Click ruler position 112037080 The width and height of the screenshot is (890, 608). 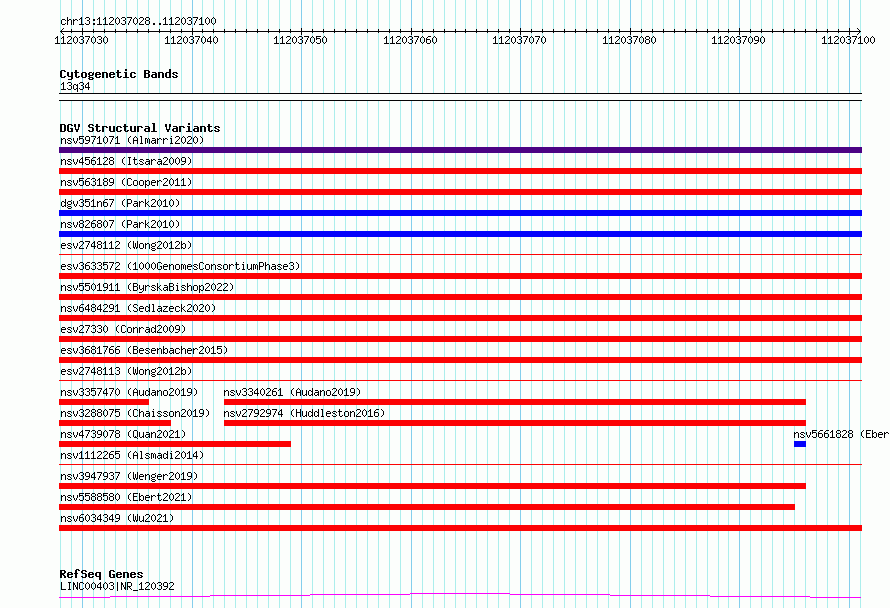[629, 40]
